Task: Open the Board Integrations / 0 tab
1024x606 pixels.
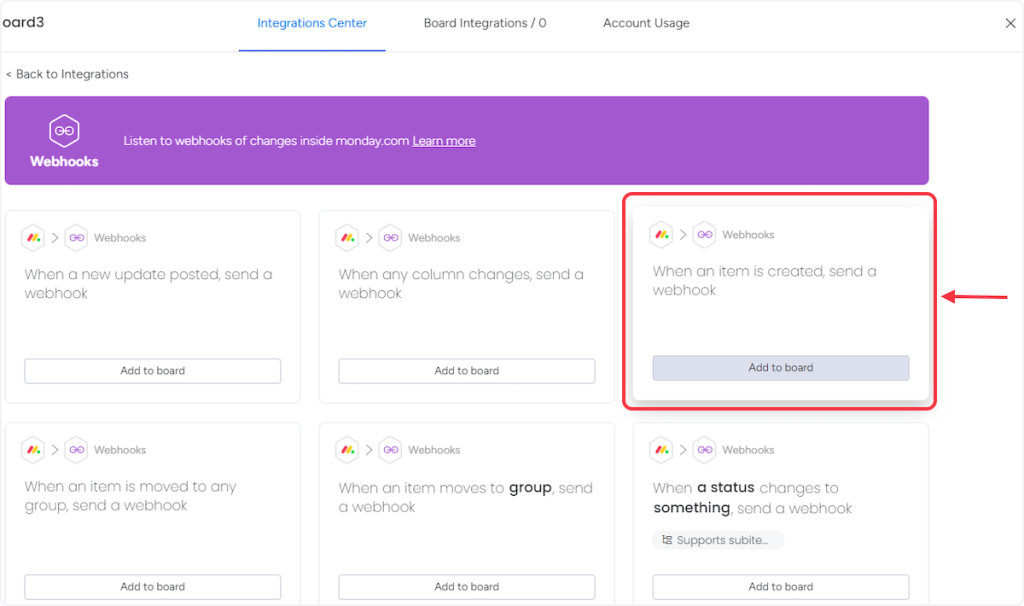Action: tap(485, 23)
